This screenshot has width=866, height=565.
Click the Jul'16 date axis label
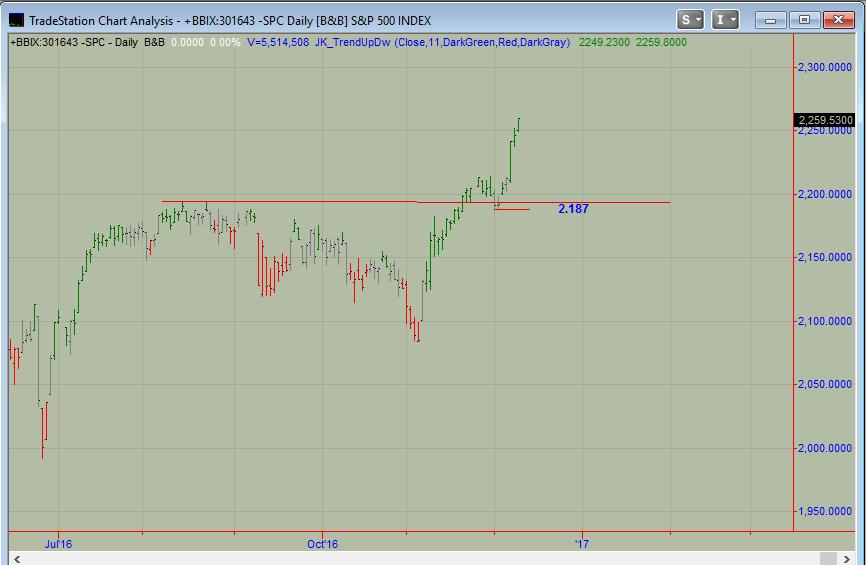[x=59, y=544]
